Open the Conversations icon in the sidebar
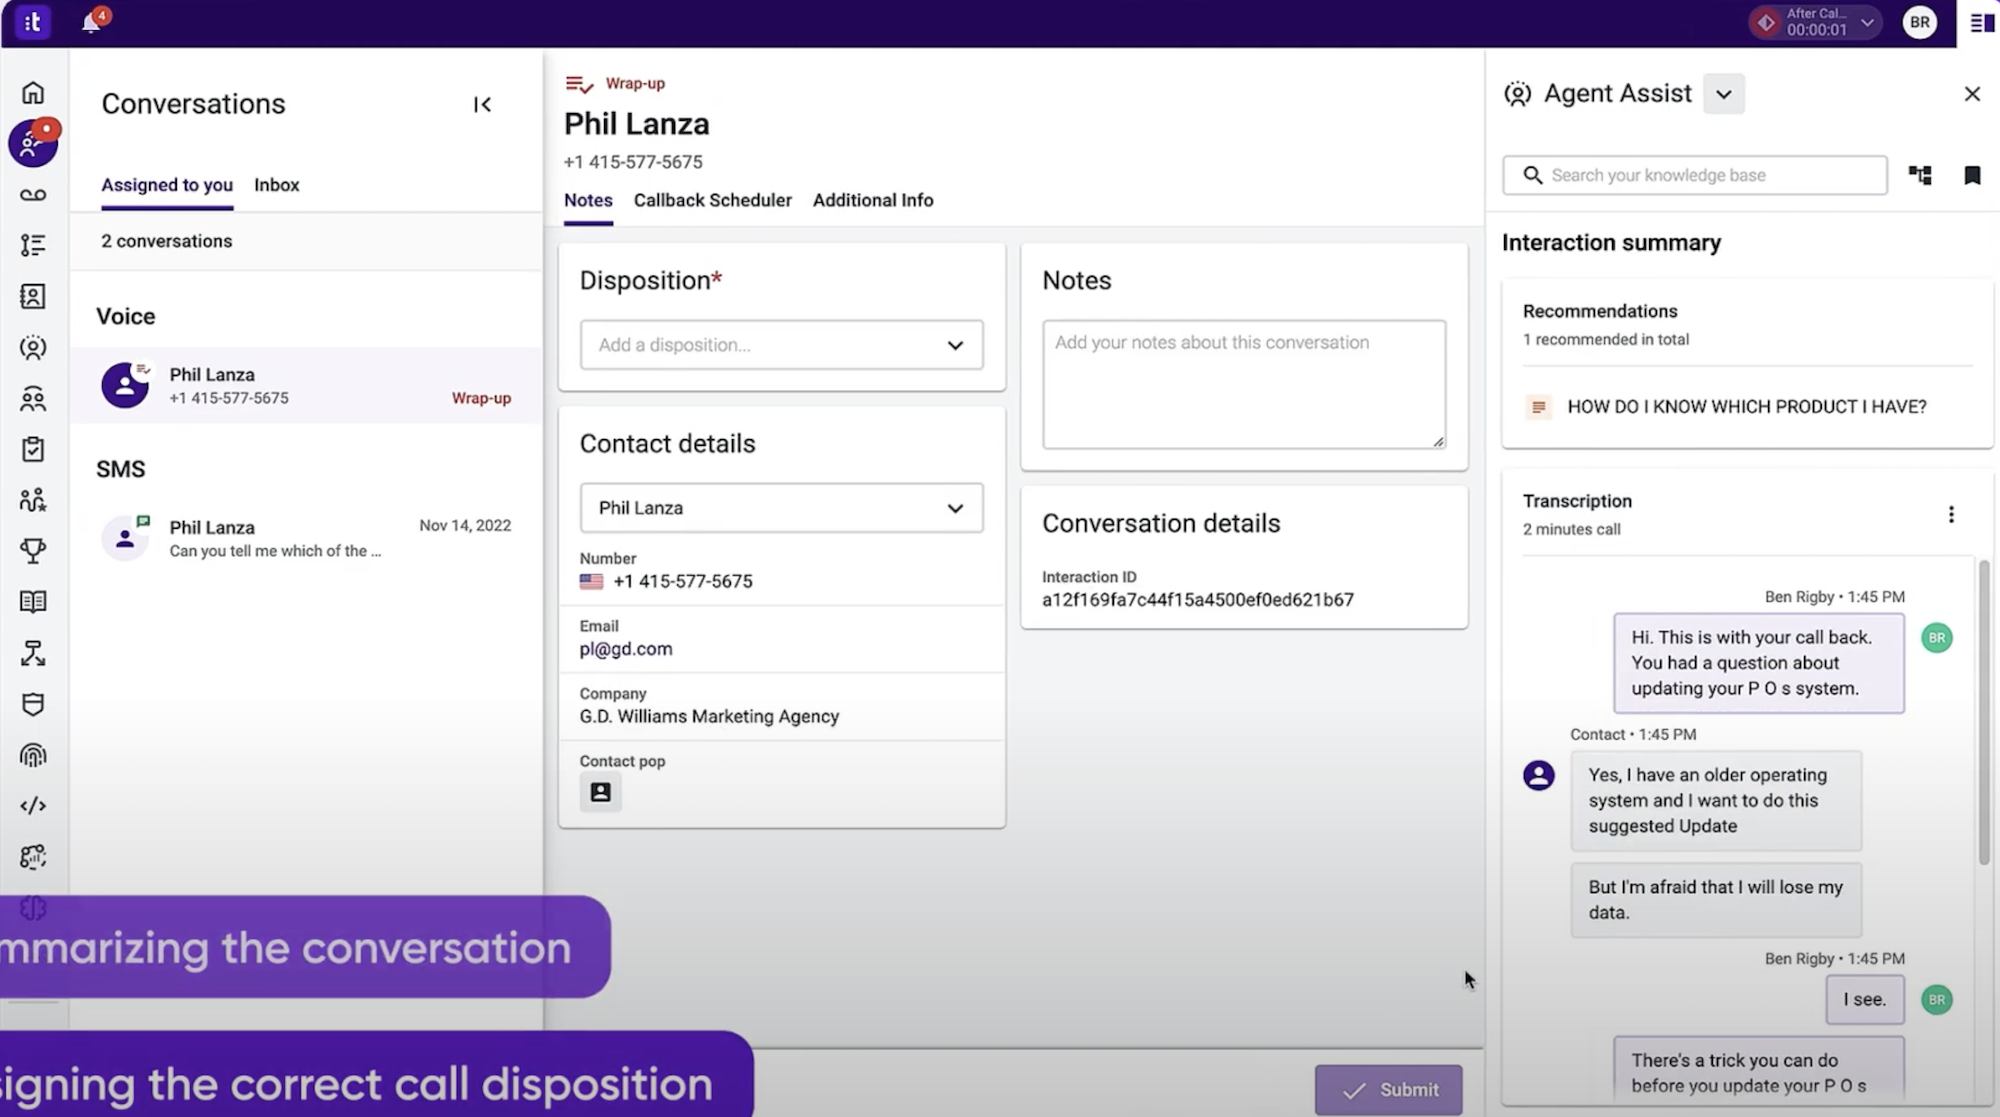This screenshot has height=1117, width=2000. coord(33,144)
